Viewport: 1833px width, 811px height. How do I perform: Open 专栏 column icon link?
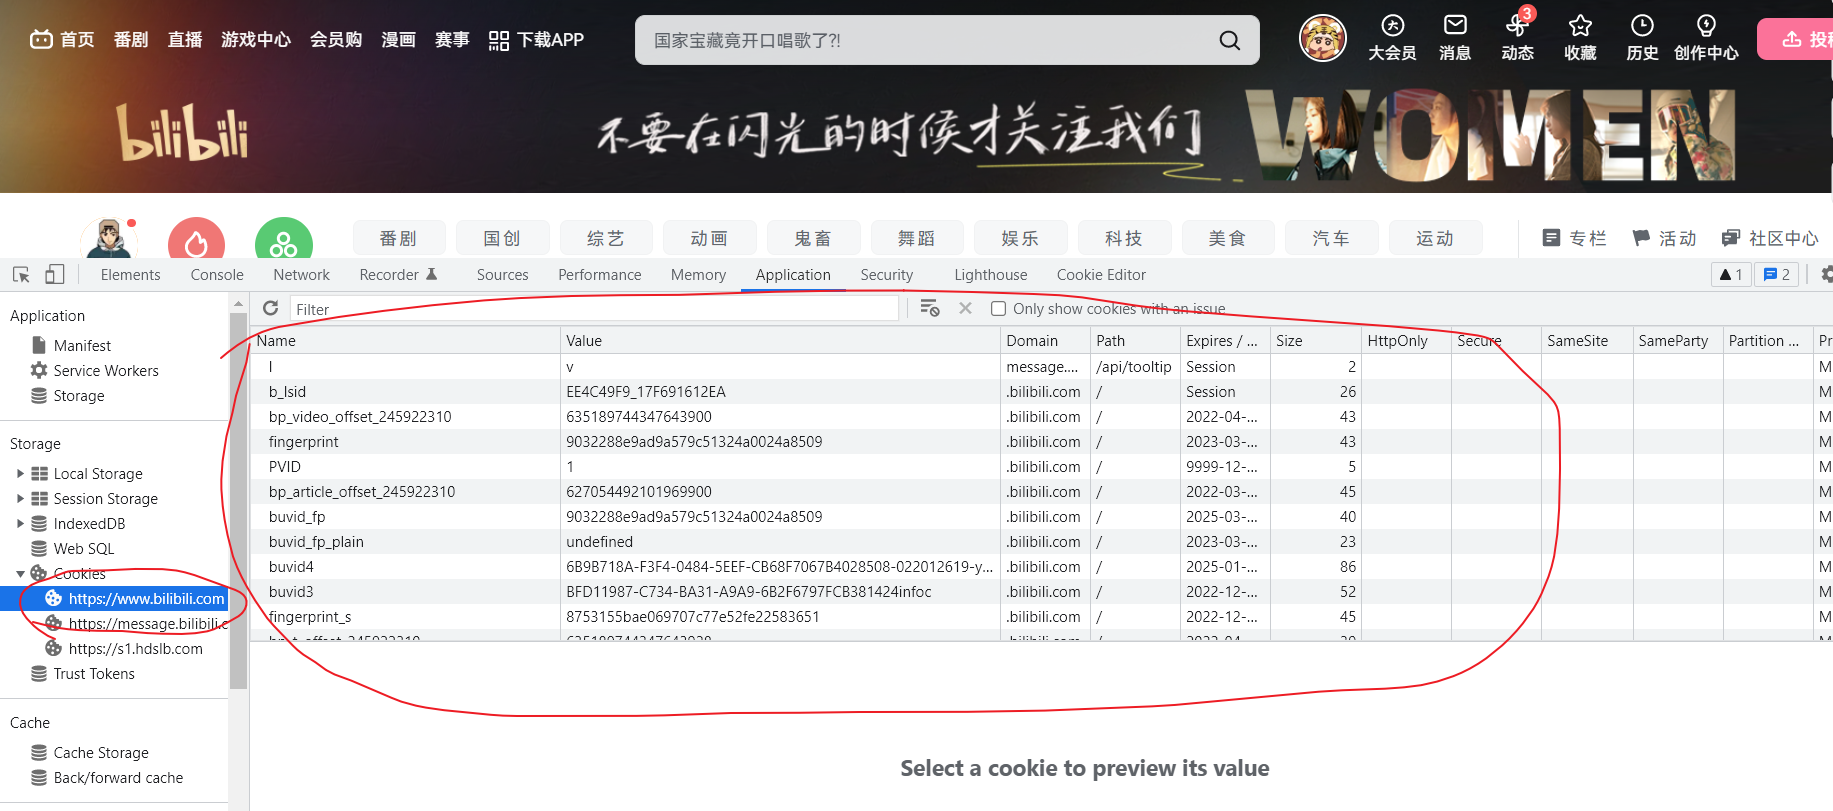coord(1574,238)
